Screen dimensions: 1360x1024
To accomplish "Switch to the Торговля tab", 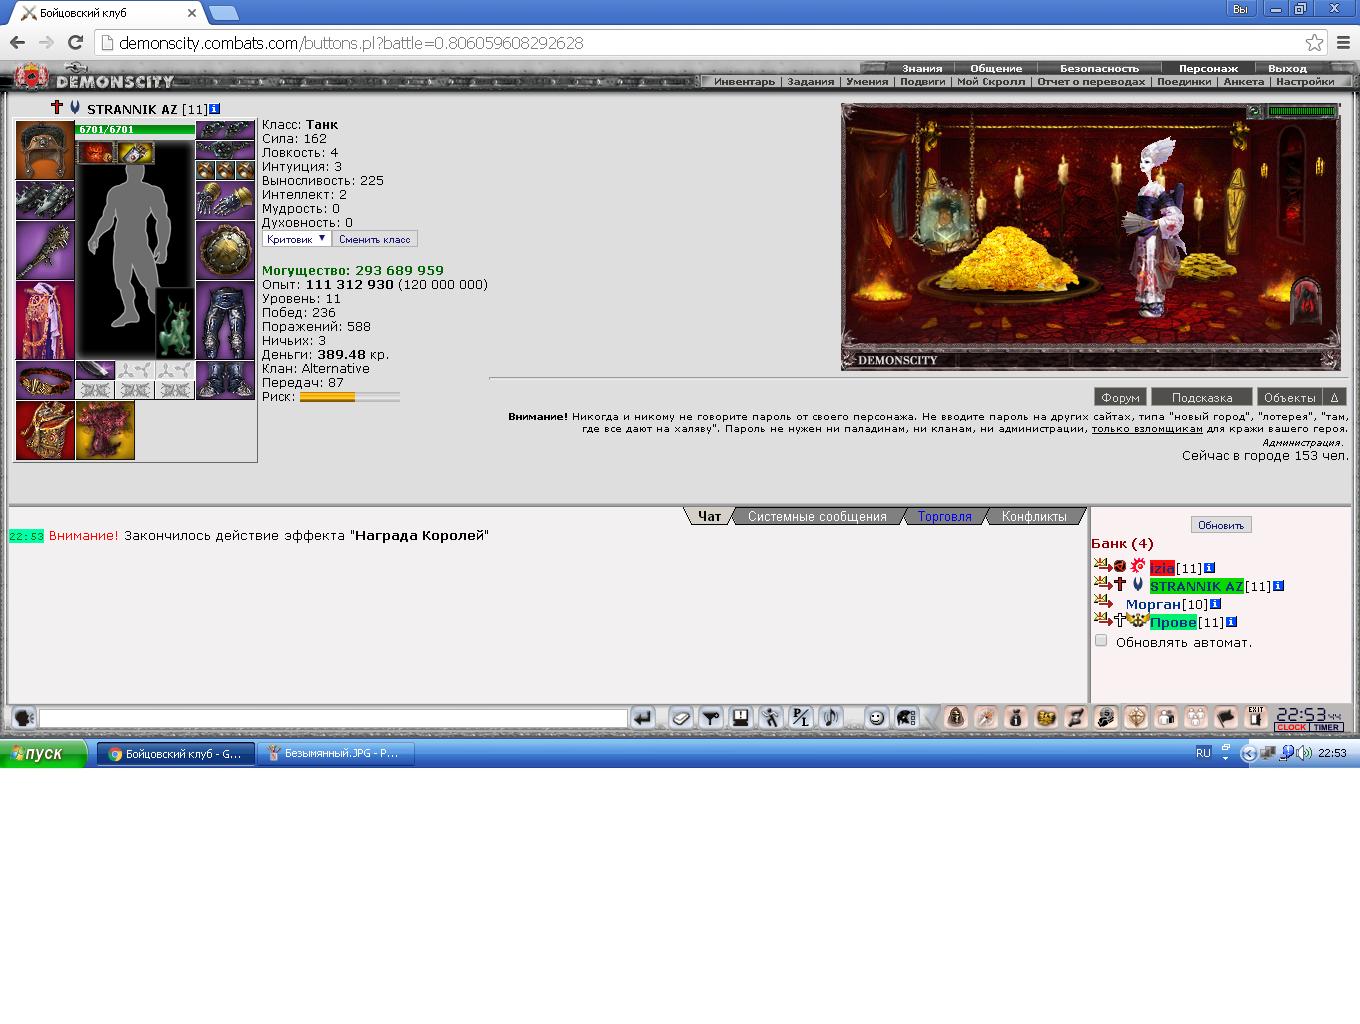I will click(x=945, y=516).
